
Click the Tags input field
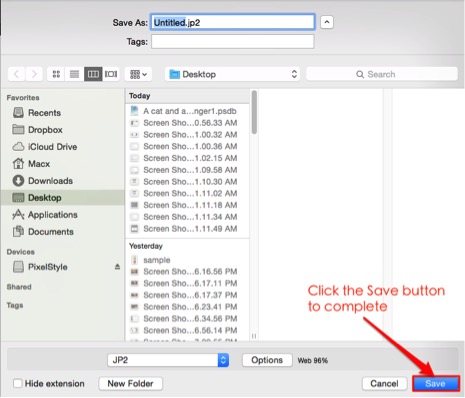(232, 42)
